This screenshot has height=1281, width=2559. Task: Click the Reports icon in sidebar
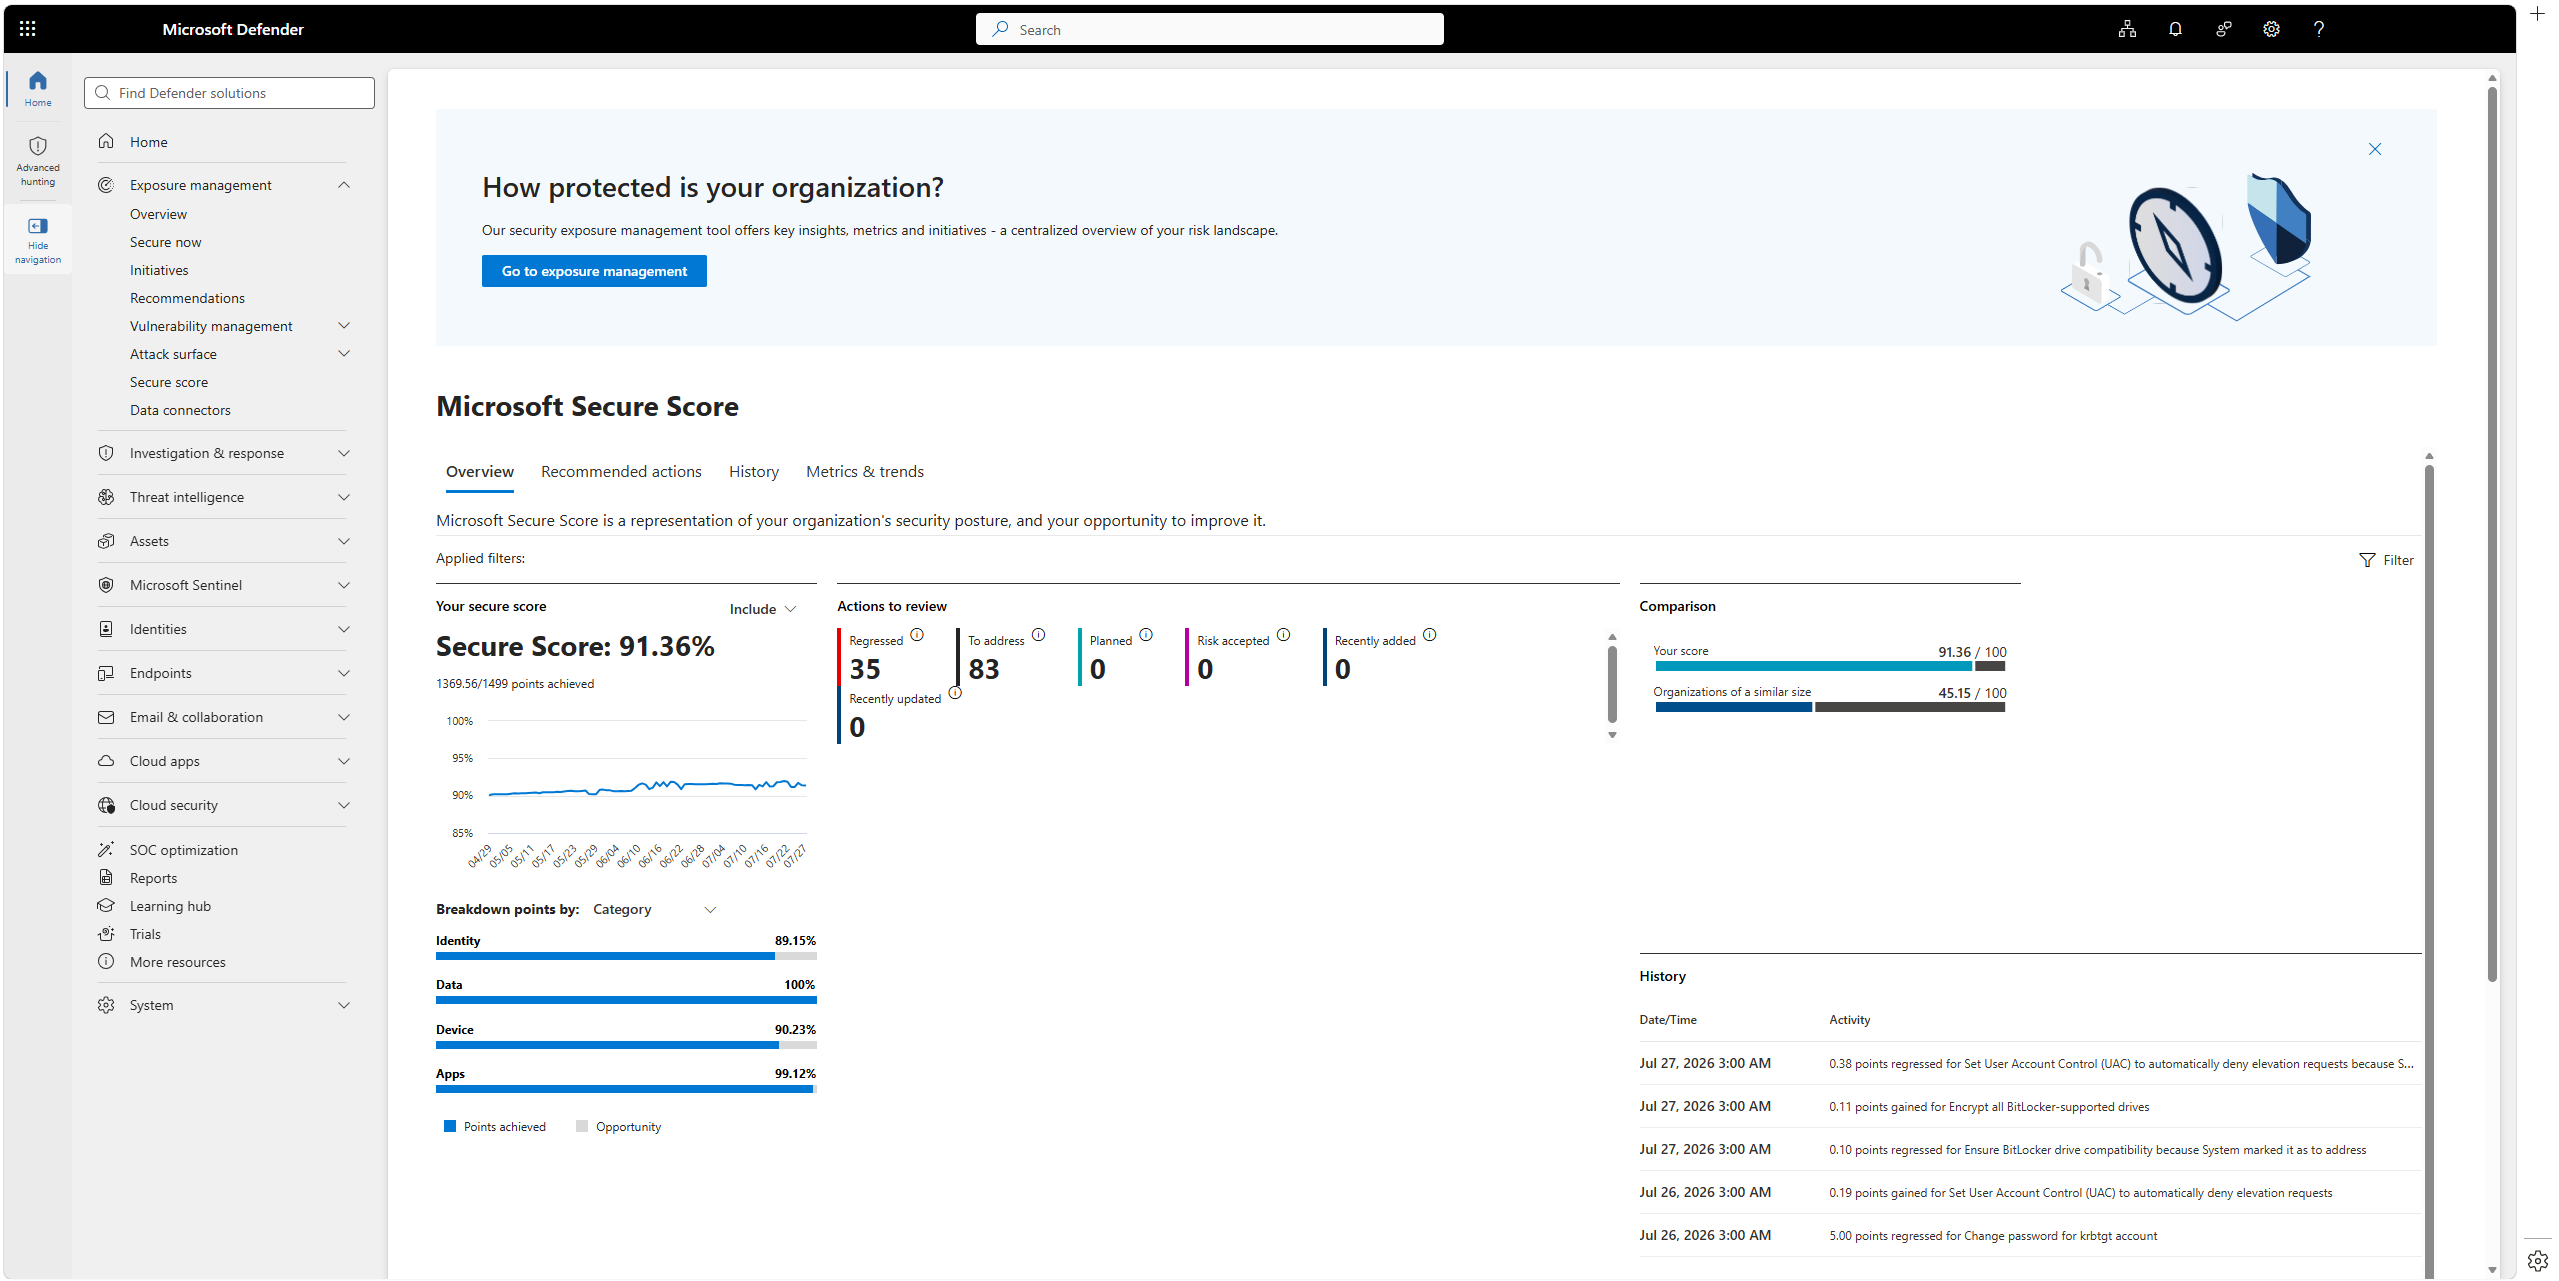pyautogui.click(x=106, y=877)
